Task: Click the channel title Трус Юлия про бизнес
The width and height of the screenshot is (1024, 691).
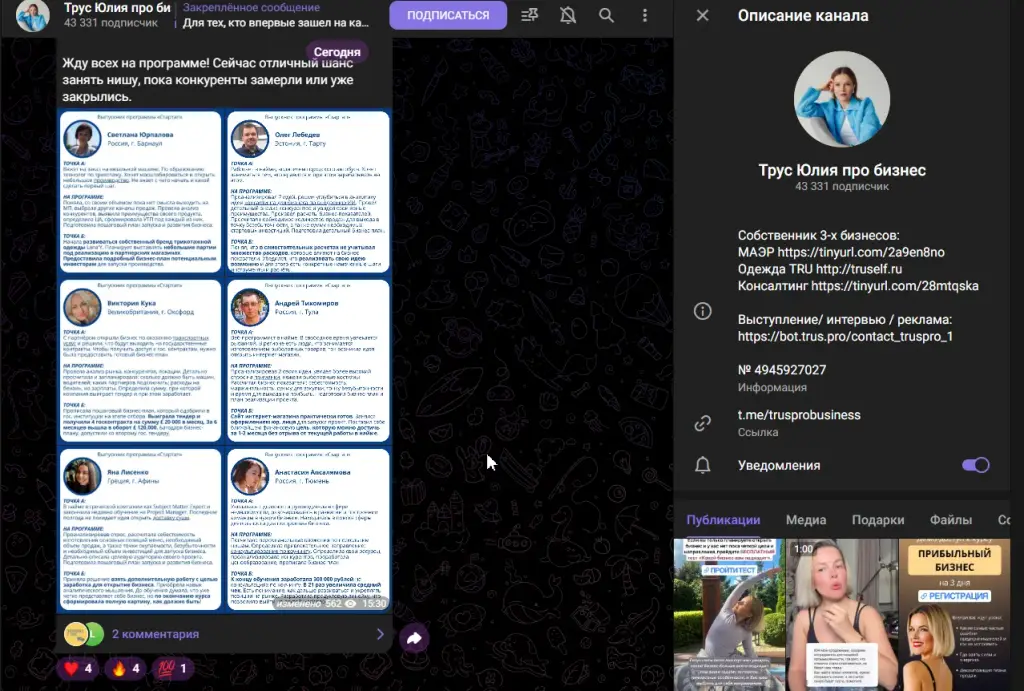Action: (x=842, y=170)
